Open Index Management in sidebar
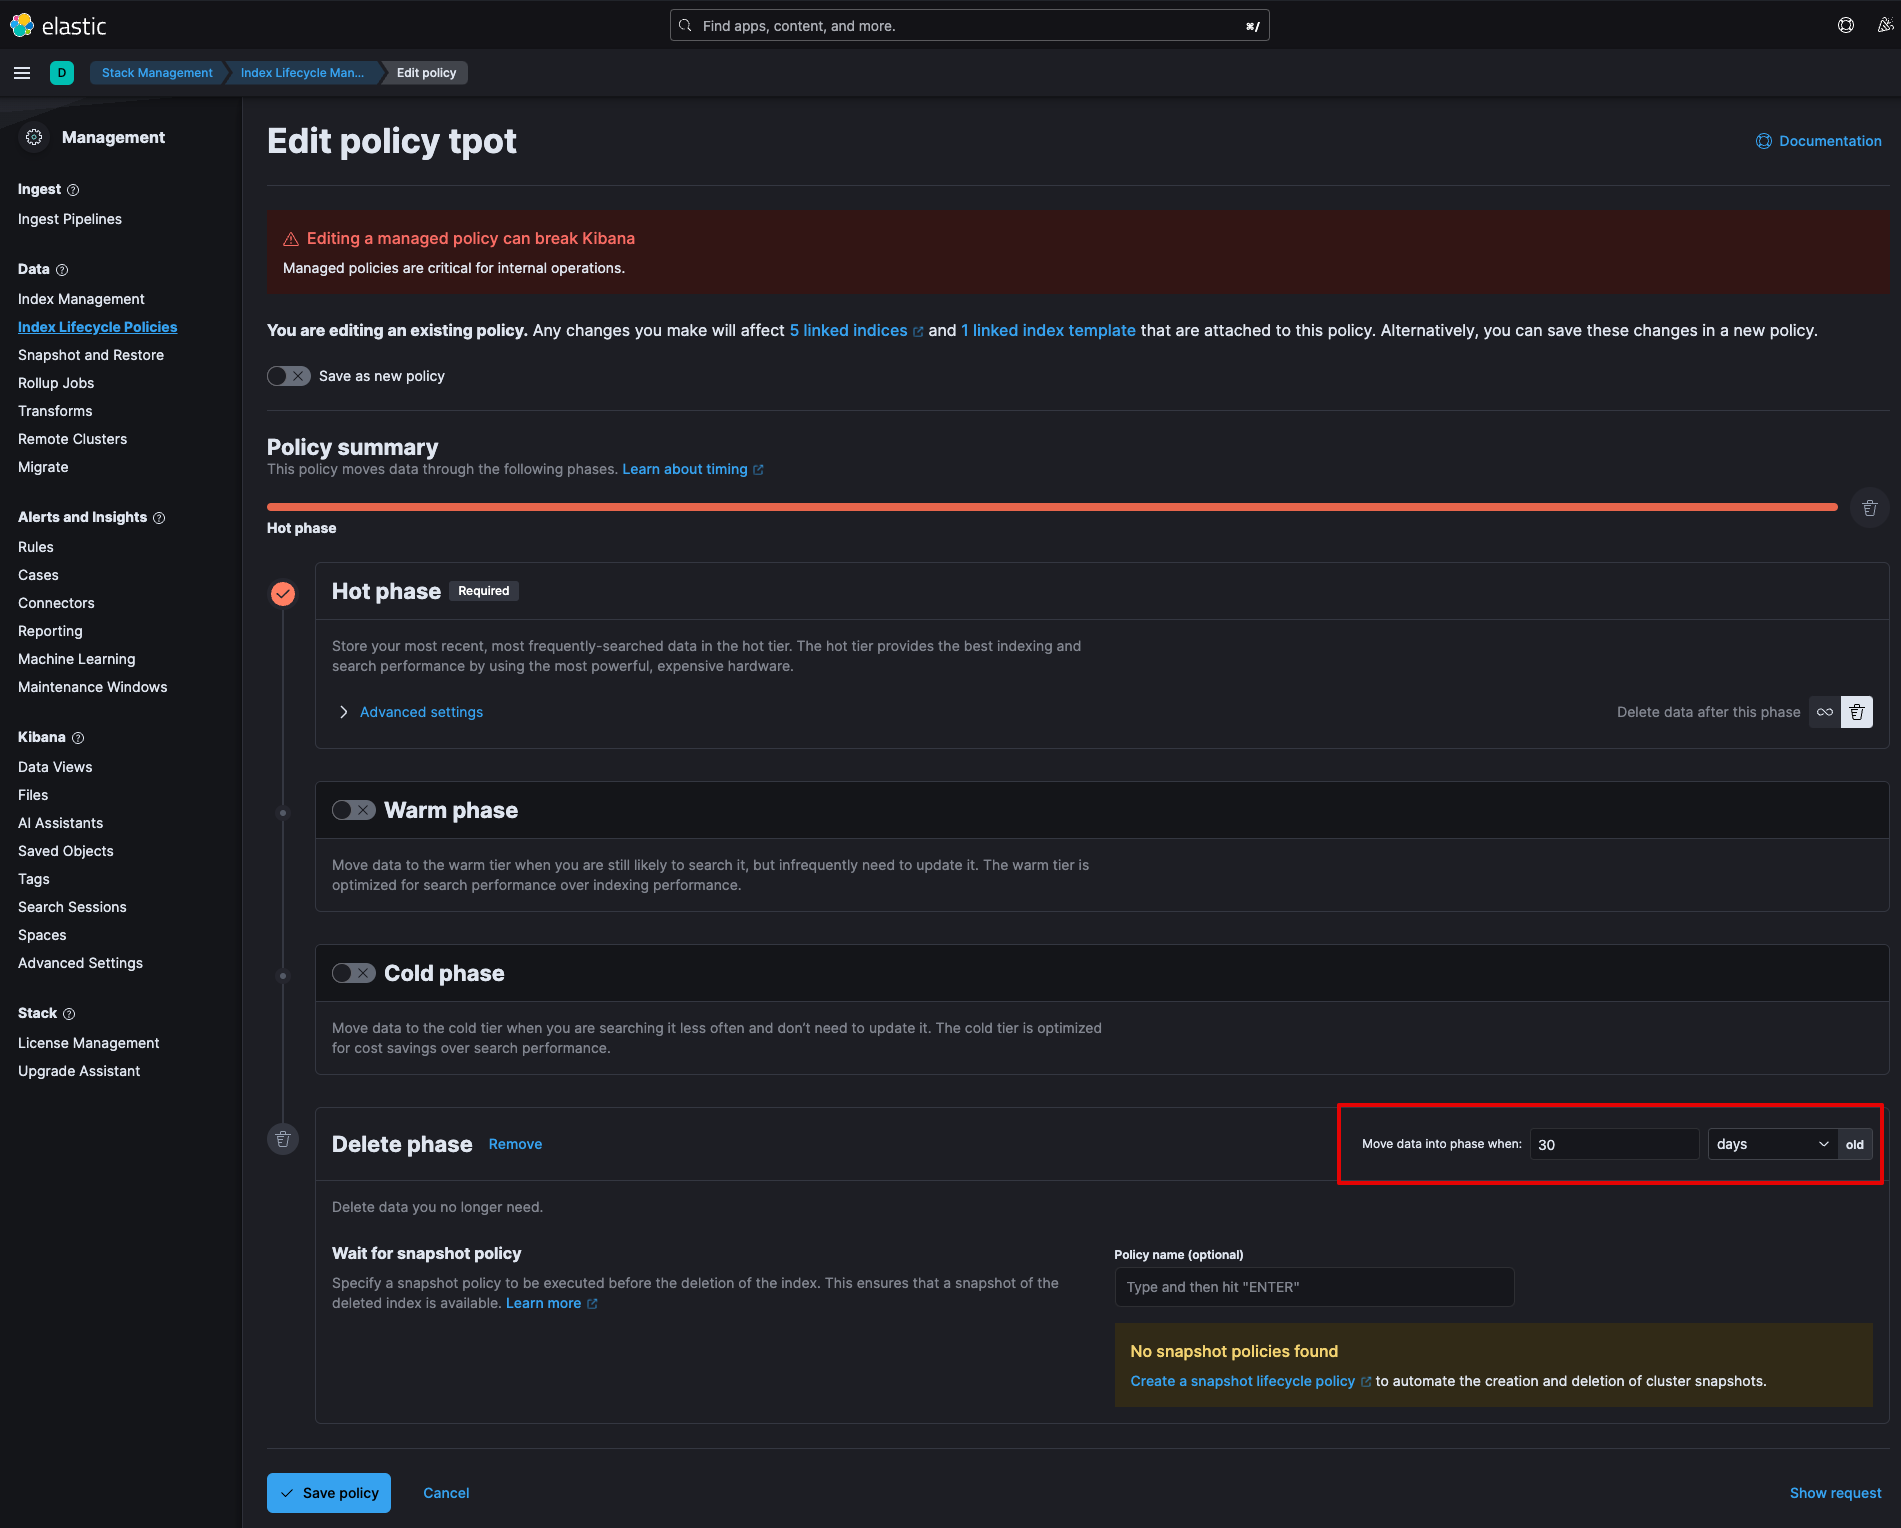Image resolution: width=1901 pixels, height=1528 pixels. click(x=81, y=299)
